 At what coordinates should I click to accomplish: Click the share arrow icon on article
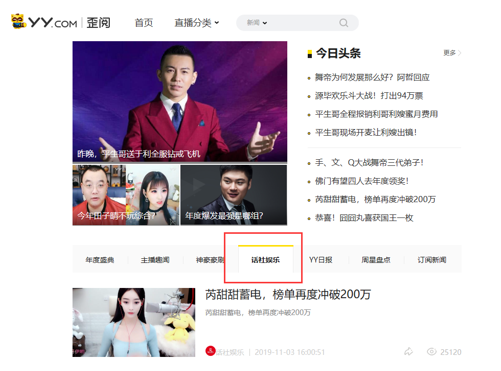pos(408,352)
